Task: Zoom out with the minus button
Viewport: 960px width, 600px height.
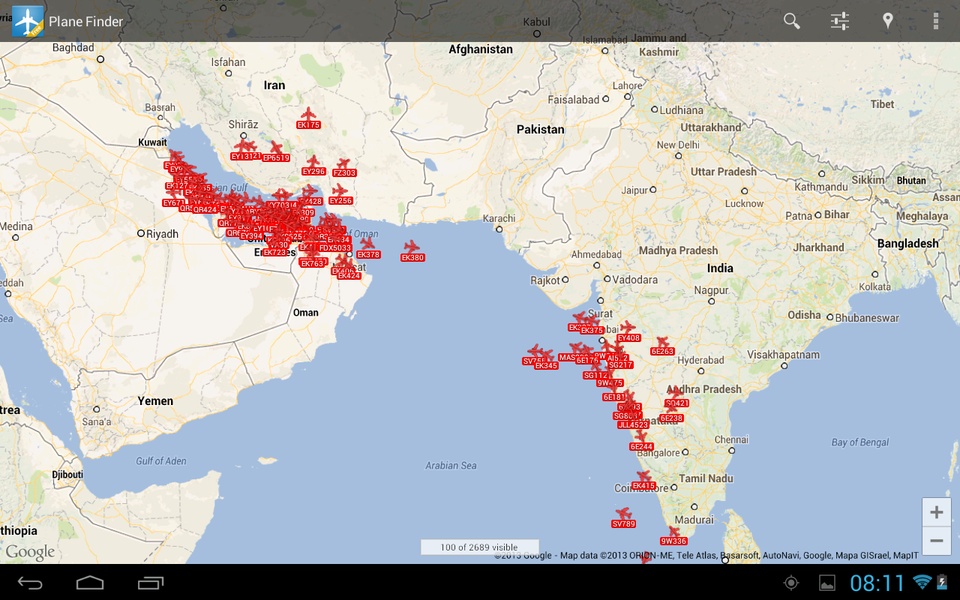Action: (x=936, y=541)
